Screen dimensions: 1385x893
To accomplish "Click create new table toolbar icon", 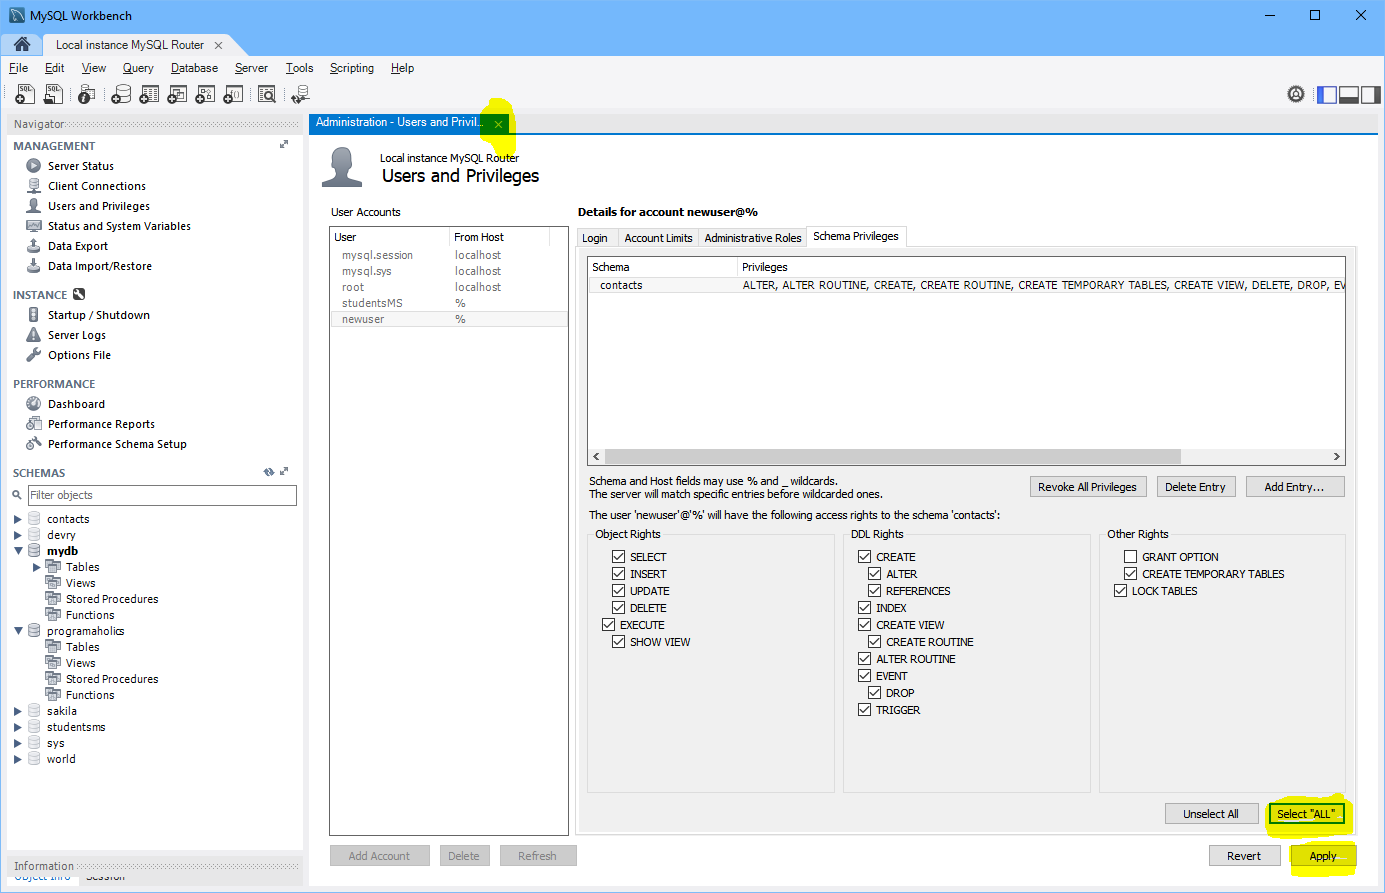I will point(149,94).
